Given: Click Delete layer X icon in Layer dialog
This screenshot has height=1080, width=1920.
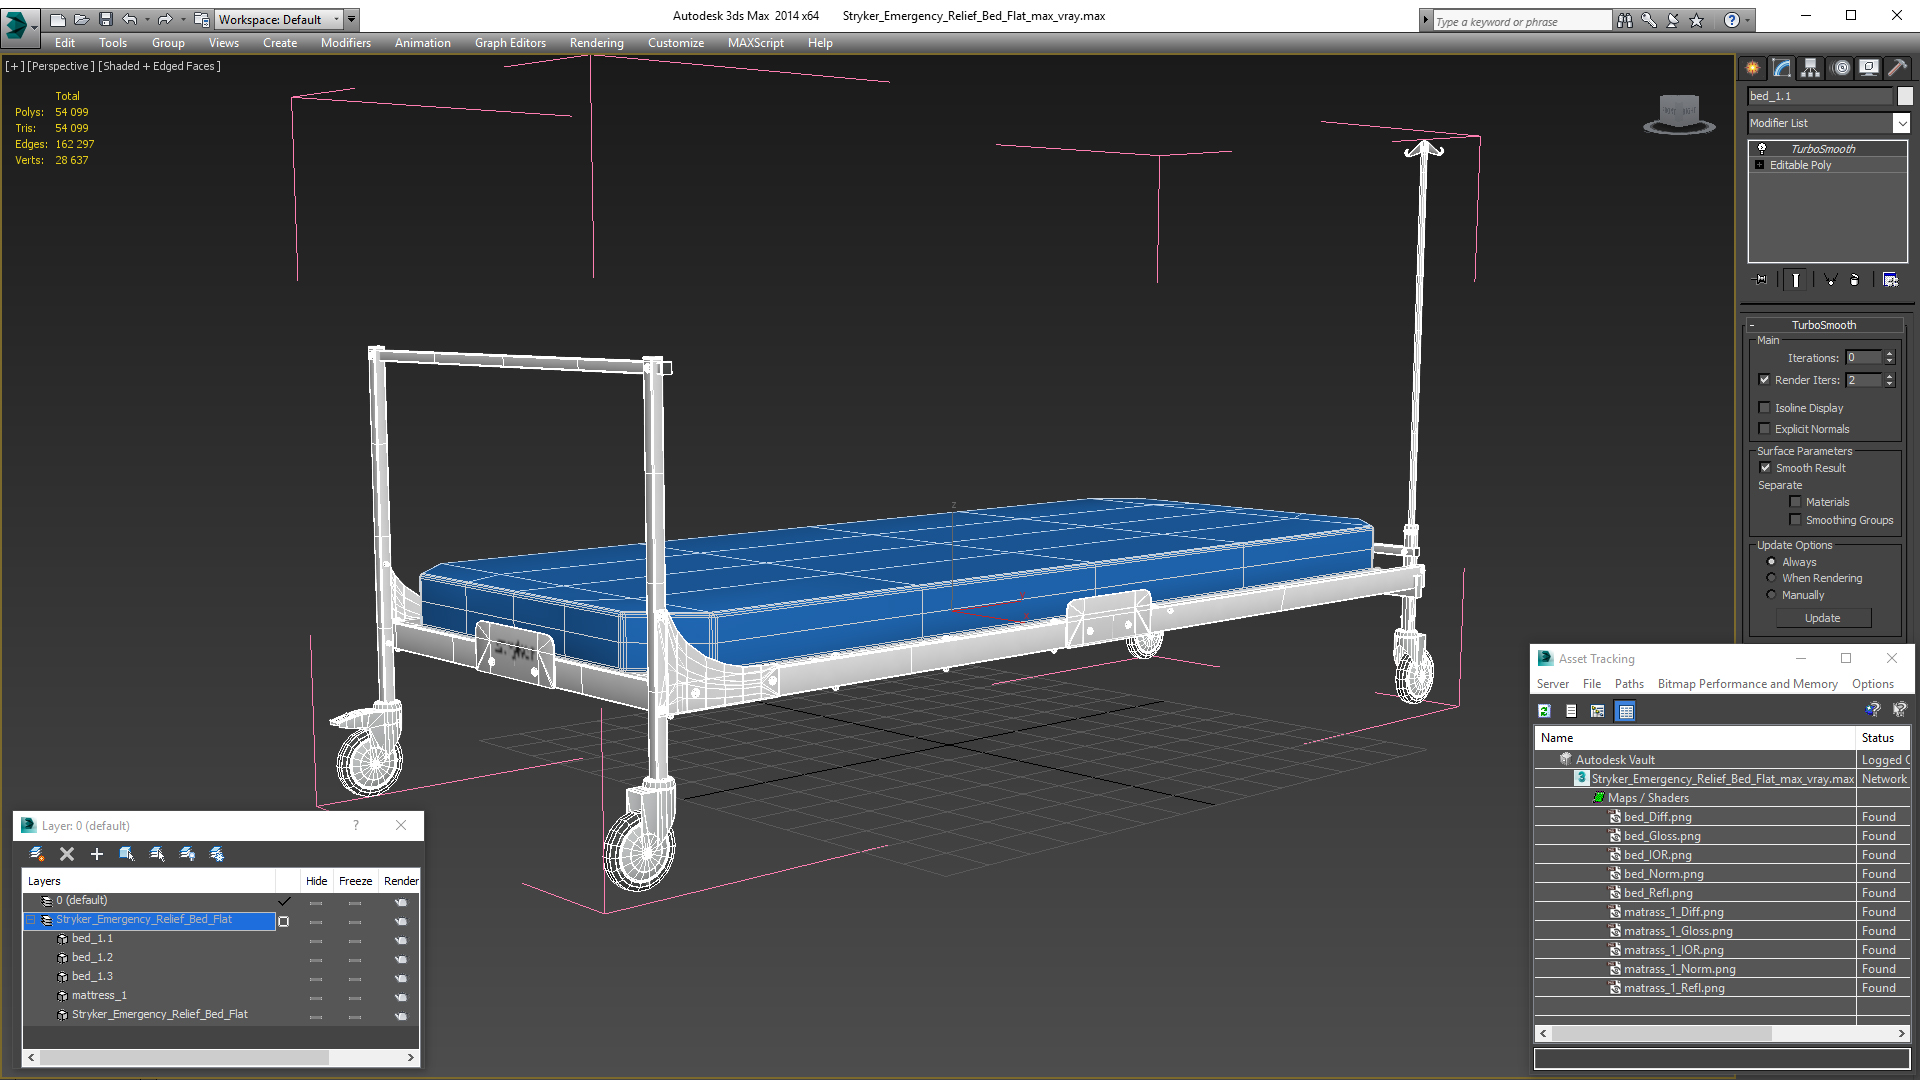Looking at the screenshot, I should click(67, 854).
